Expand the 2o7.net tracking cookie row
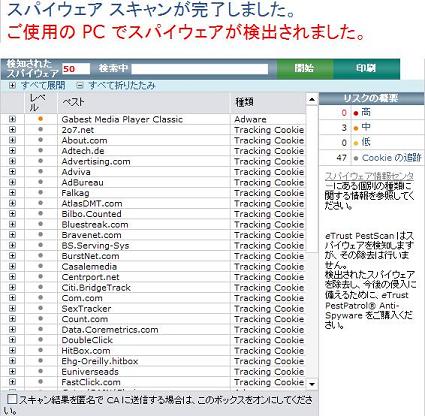The height and width of the screenshot is (416, 425). [x=12, y=130]
